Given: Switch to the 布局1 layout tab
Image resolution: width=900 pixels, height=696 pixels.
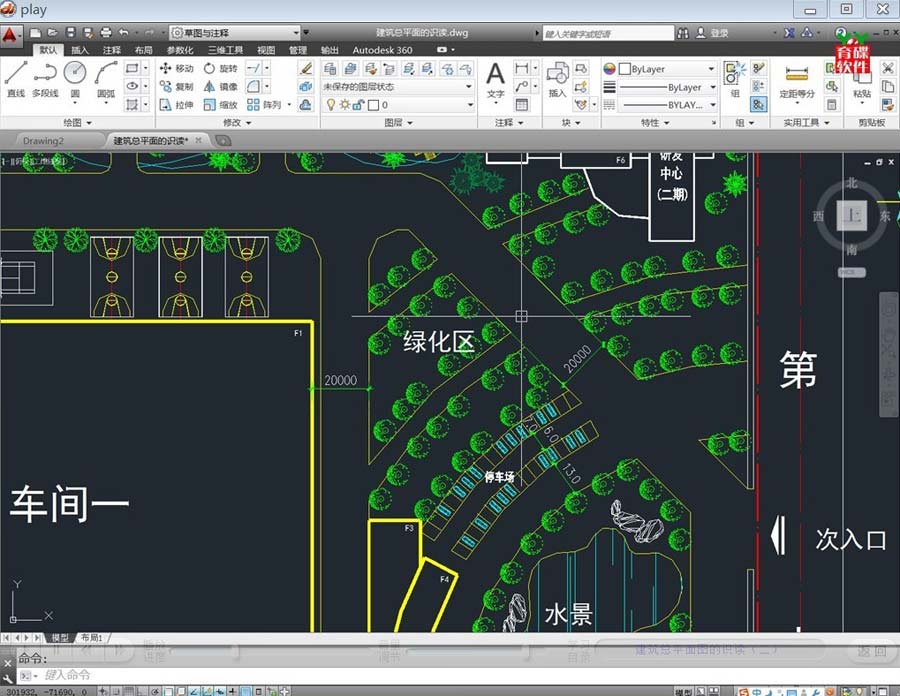Looking at the screenshot, I should pyautogui.click(x=90, y=637).
